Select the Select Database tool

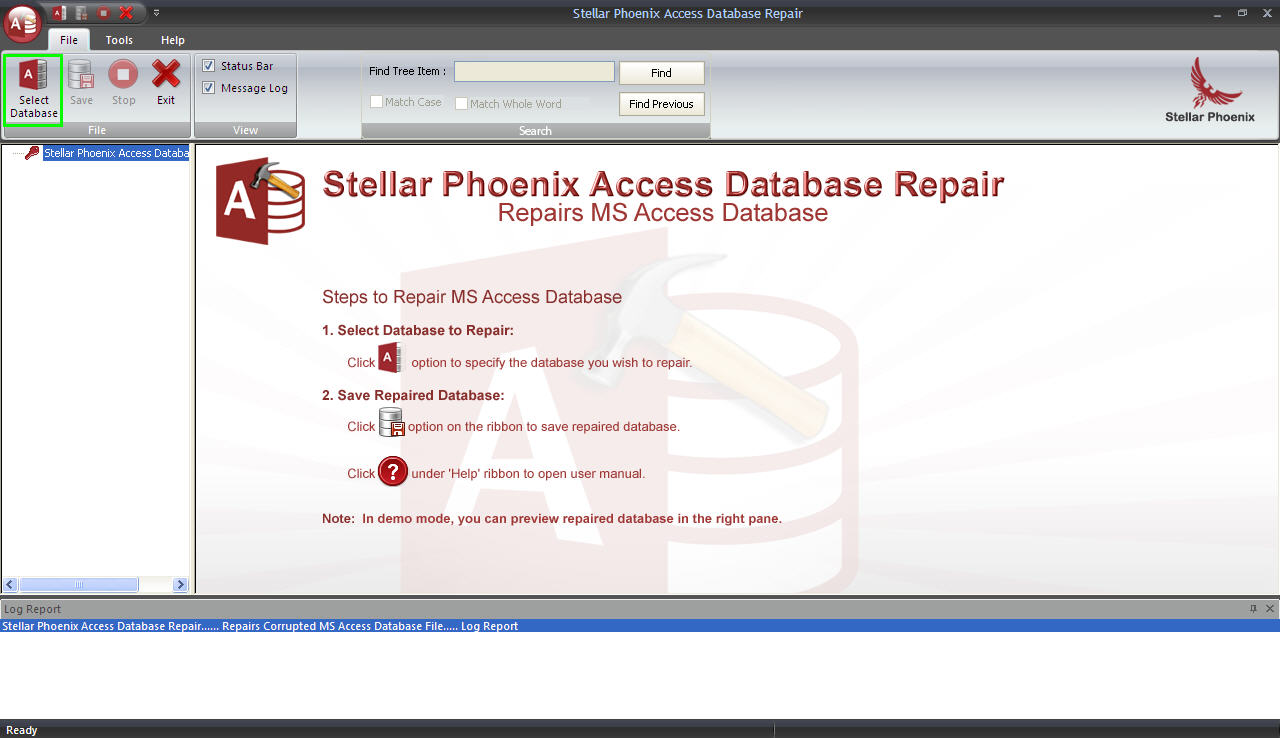pos(33,88)
